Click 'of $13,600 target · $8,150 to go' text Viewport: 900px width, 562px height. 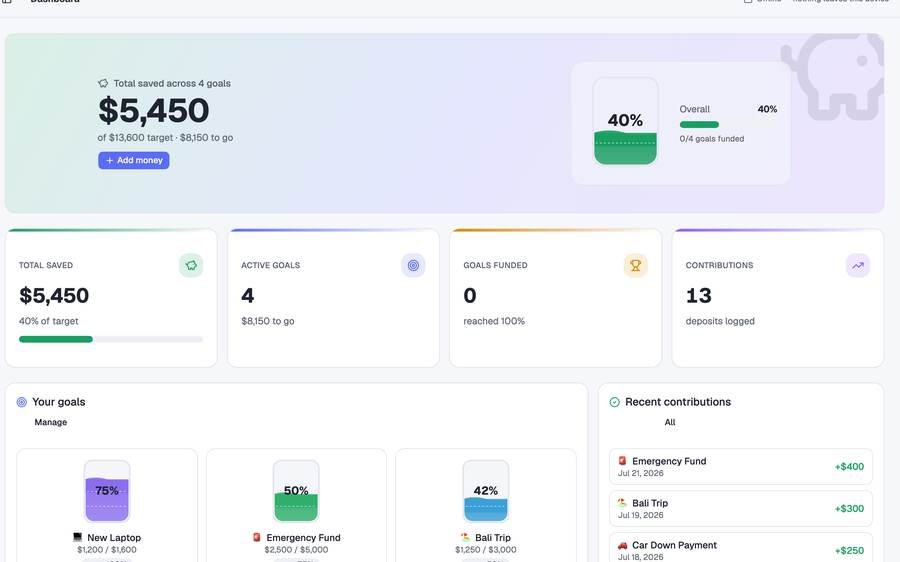165,138
